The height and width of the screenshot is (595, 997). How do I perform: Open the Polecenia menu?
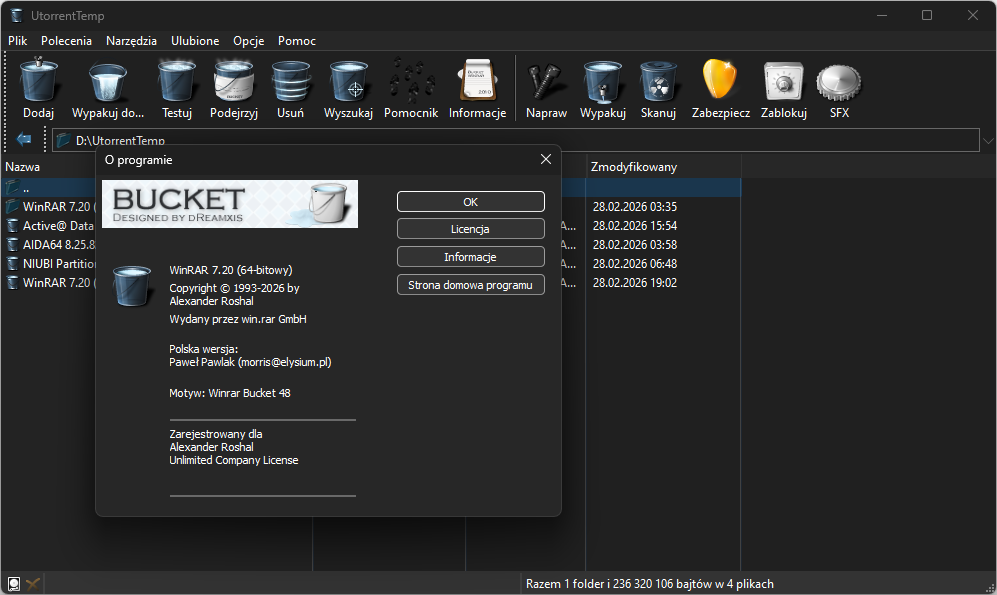point(66,41)
